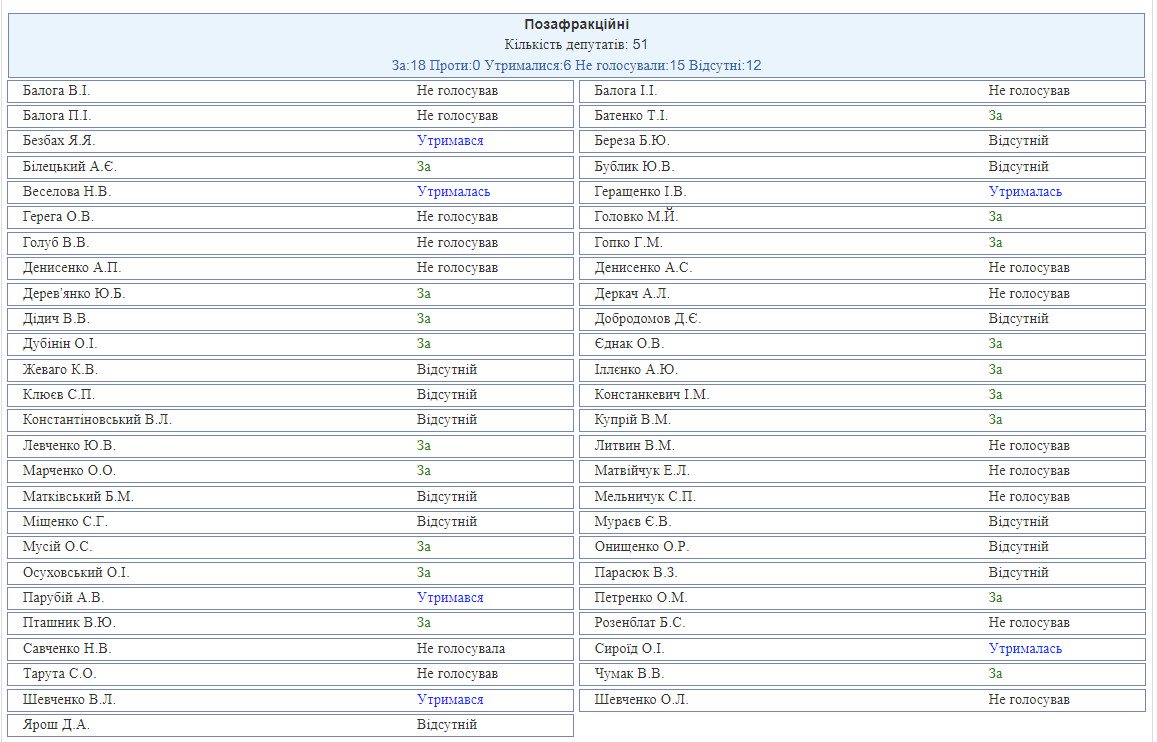Click the За vote beside Чумак В.В.

[995, 674]
